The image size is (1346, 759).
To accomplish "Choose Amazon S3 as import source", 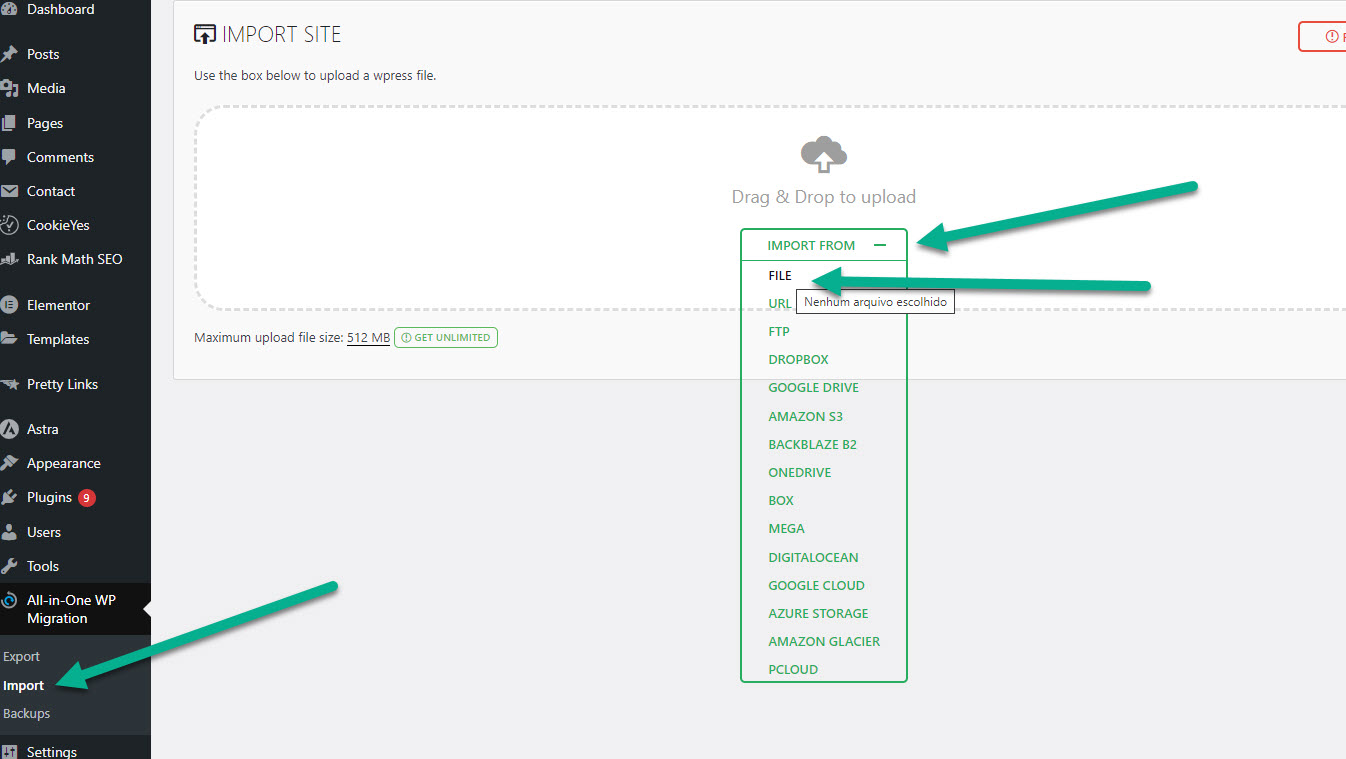I will [x=805, y=416].
